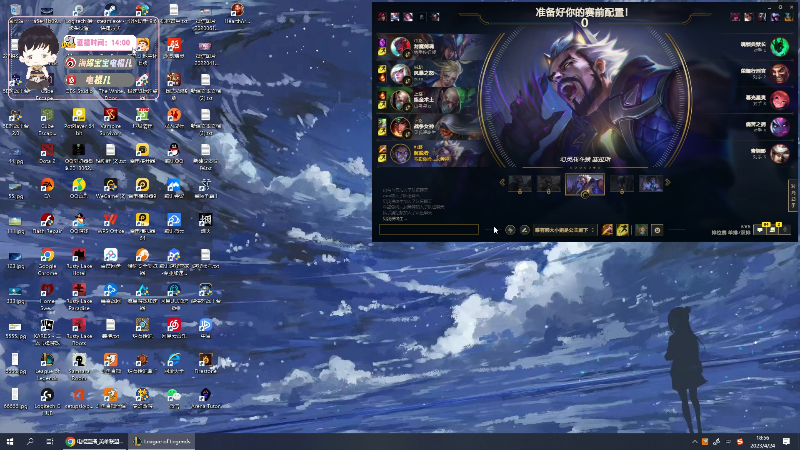Pick the unlocked skin thumbnail next to the right arrow

651,183
